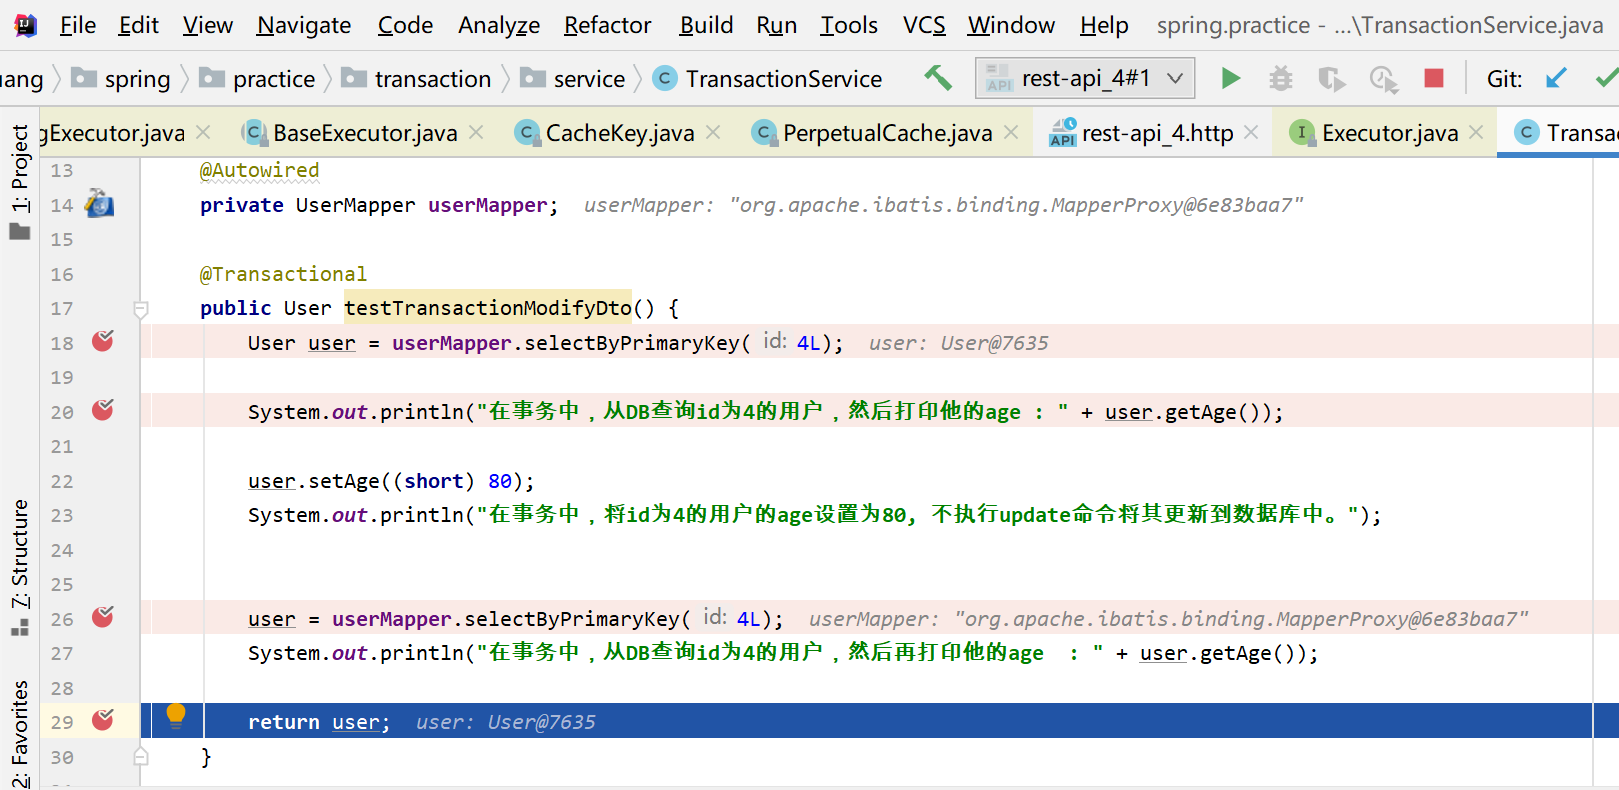The width and height of the screenshot is (1619, 790).
Task: Stop the running process with red square
Action: [1434, 78]
